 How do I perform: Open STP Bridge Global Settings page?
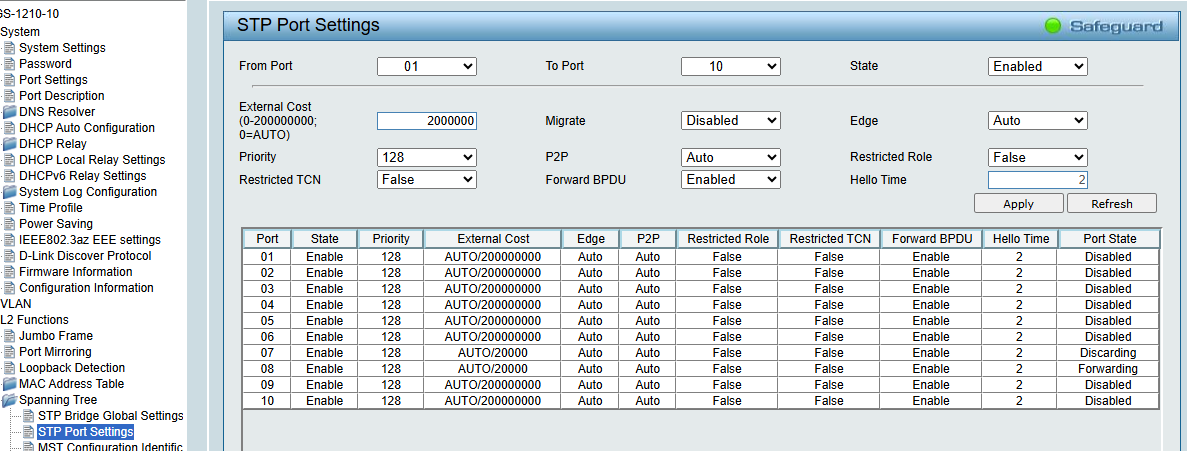click(110, 416)
